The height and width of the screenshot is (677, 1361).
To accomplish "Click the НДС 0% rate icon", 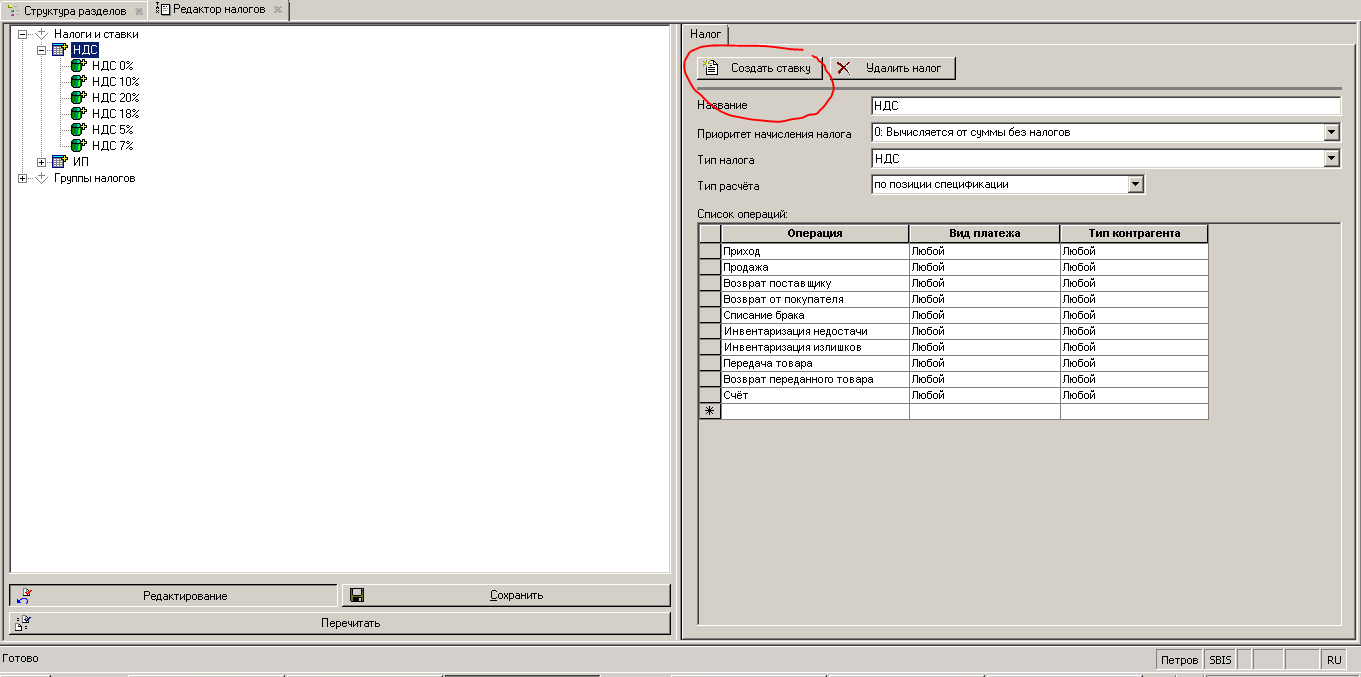I will tap(79, 66).
